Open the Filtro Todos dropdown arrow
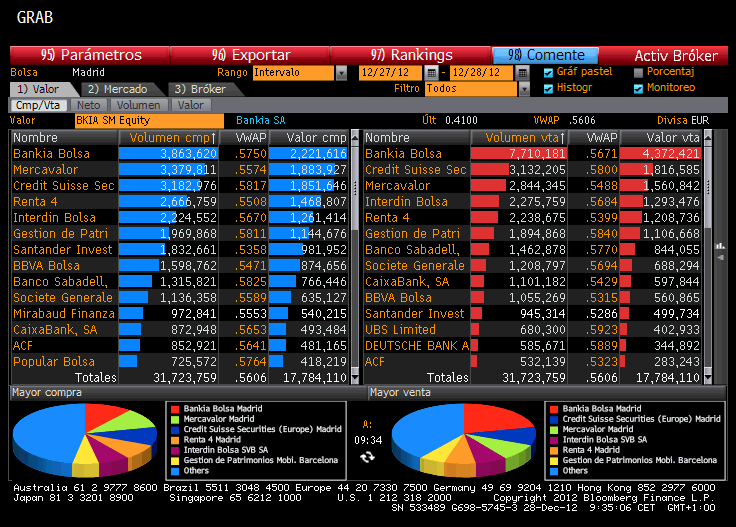Viewport: 736px width, 527px height. coord(524,89)
